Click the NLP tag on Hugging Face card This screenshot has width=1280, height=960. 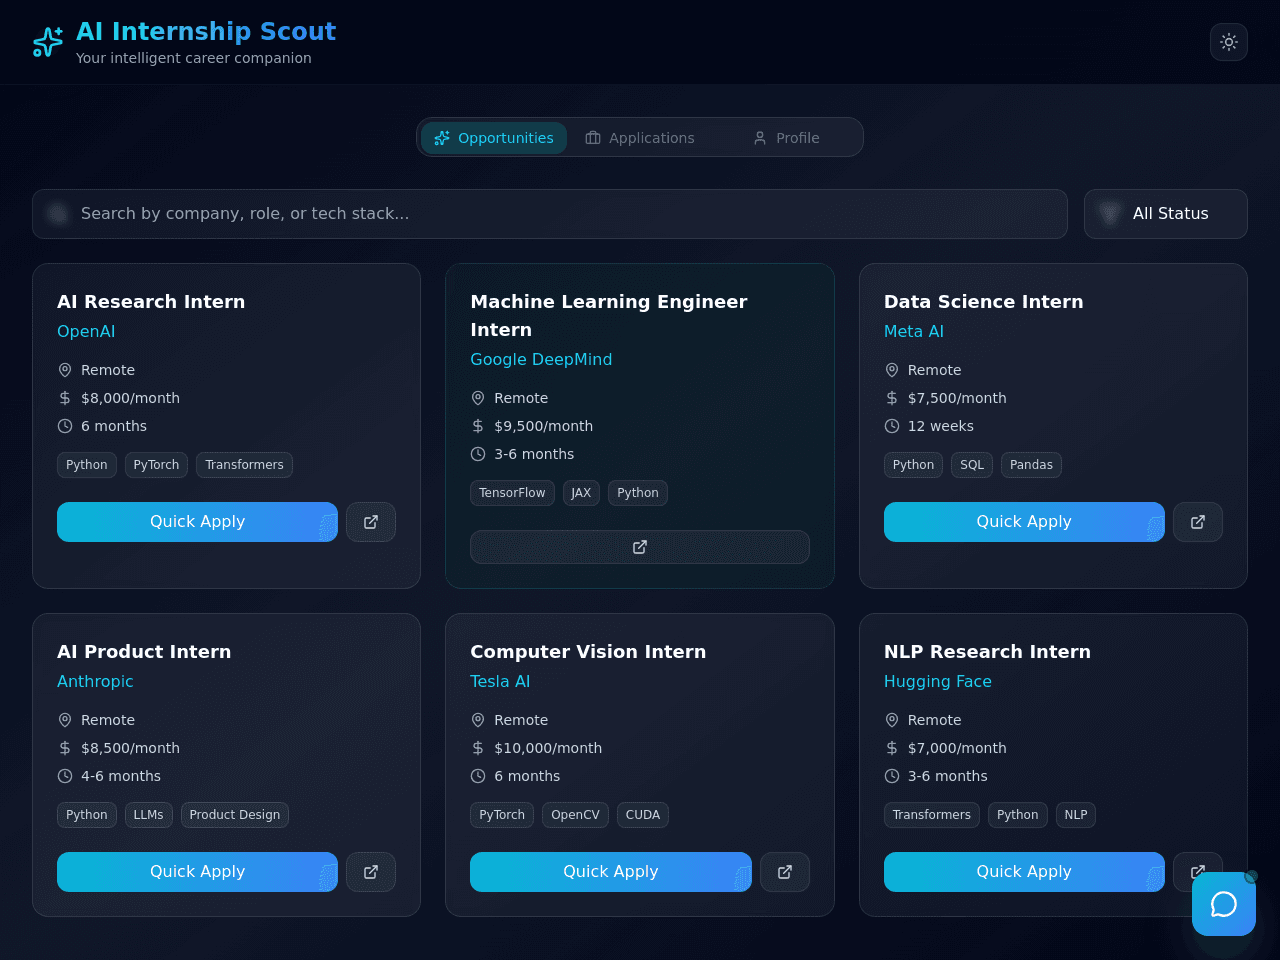[1076, 815]
